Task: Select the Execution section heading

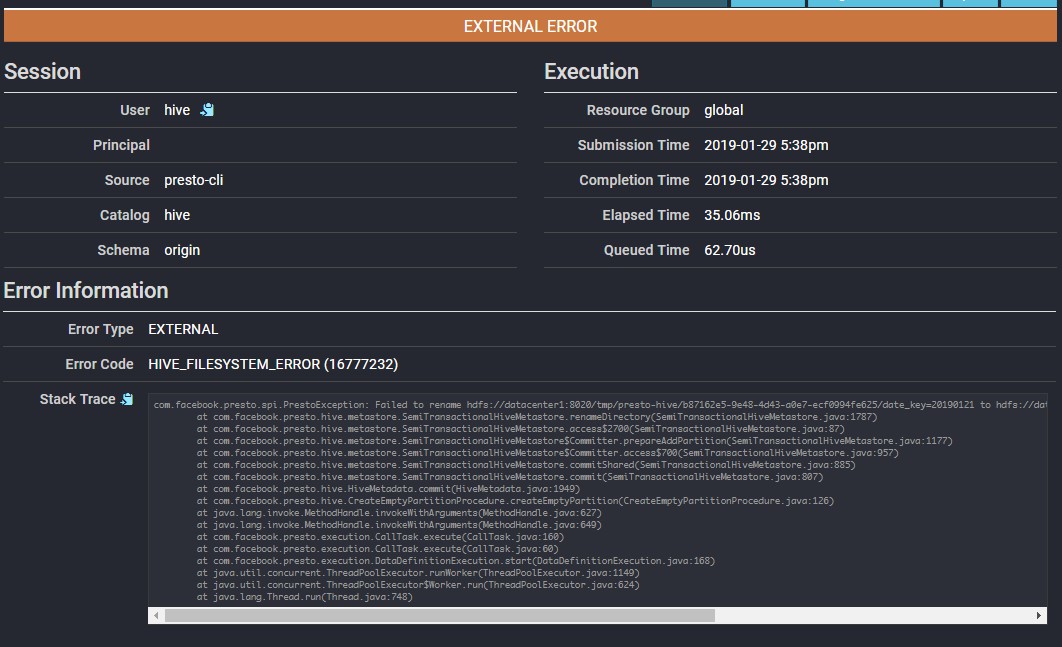Action: (591, 71)
